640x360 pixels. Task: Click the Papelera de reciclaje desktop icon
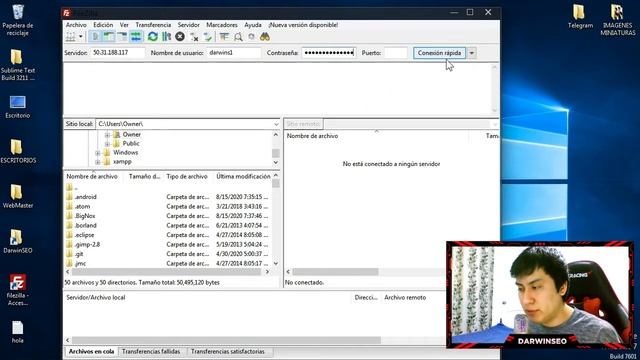pos(18,20)
